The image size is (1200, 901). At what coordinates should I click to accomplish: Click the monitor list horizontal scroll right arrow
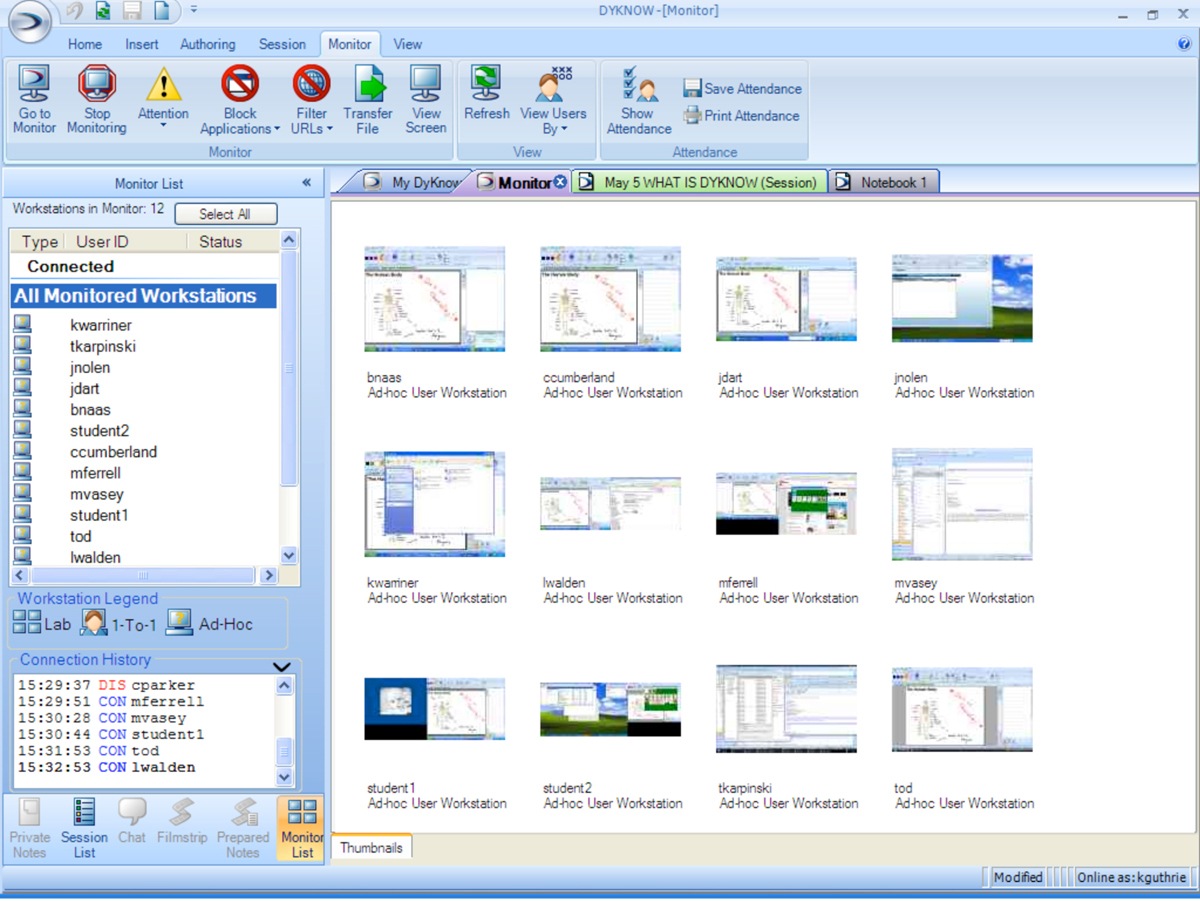[268, 576]
